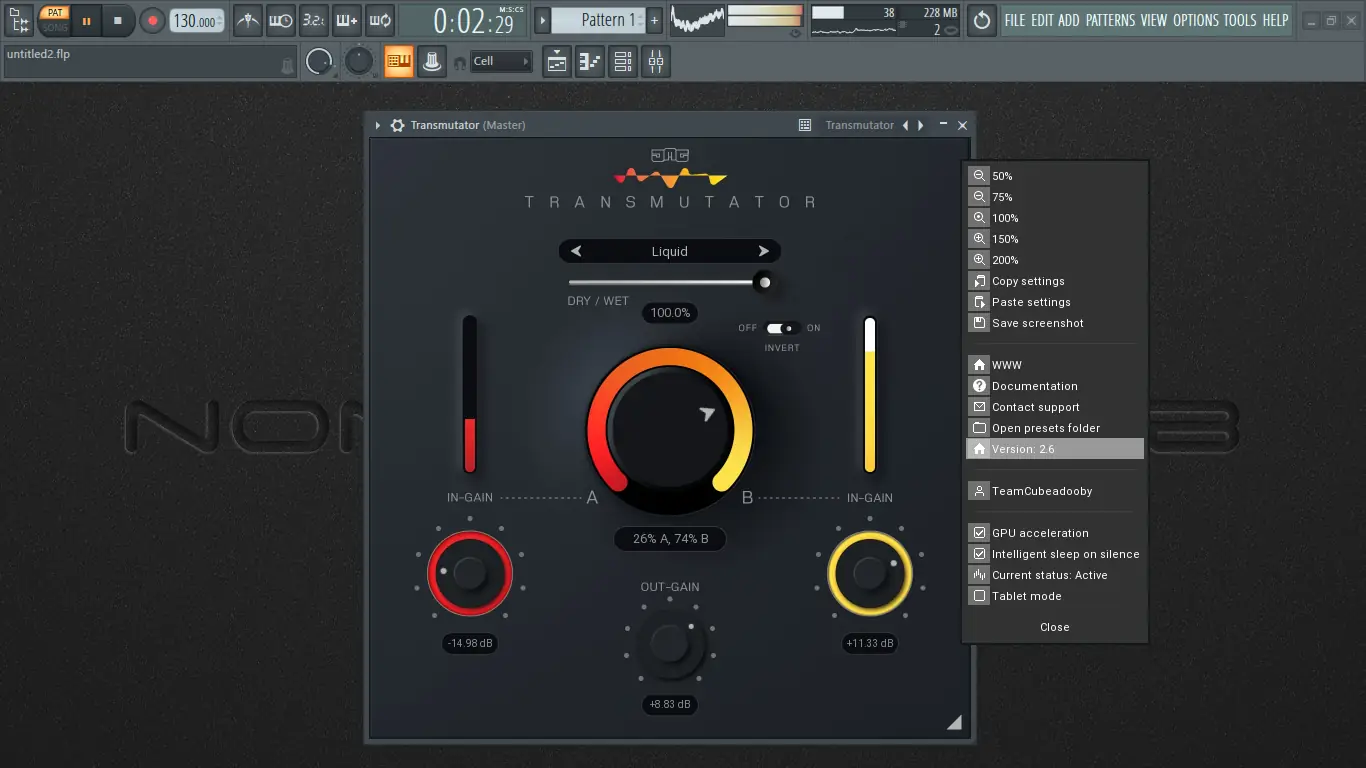Select next preset arrow in plugin title bar
The width and height of the screenshot is (1366, 768).
tap(921, 125)
